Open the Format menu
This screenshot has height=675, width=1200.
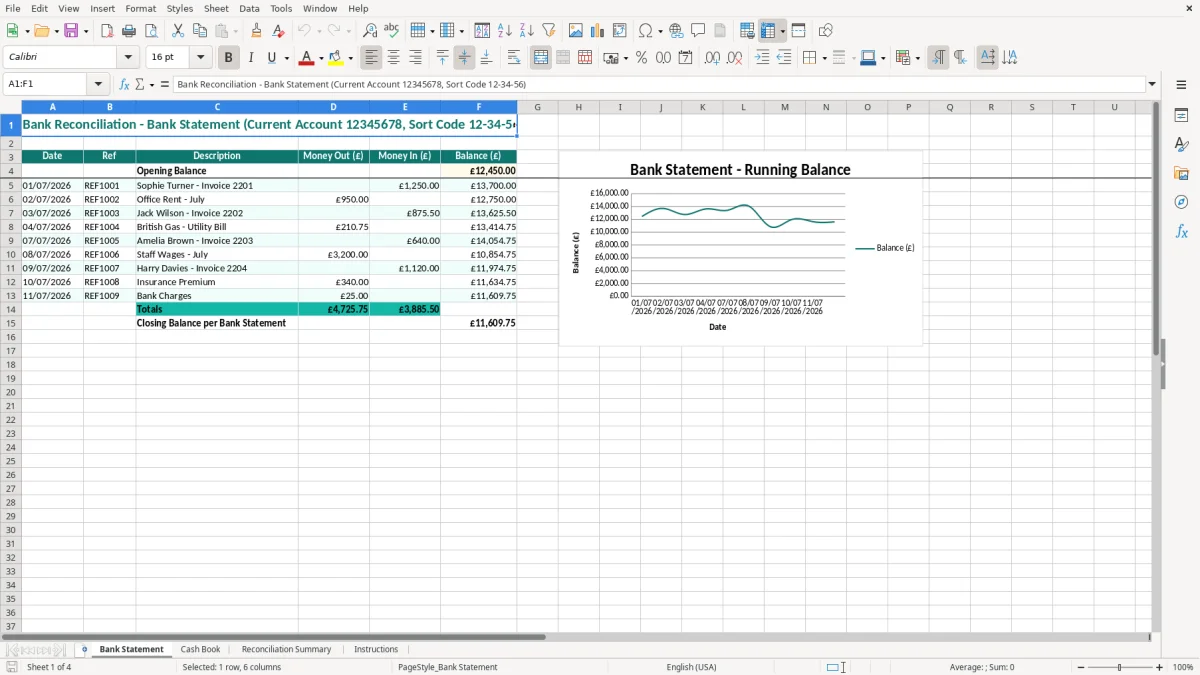click(140, 8)
